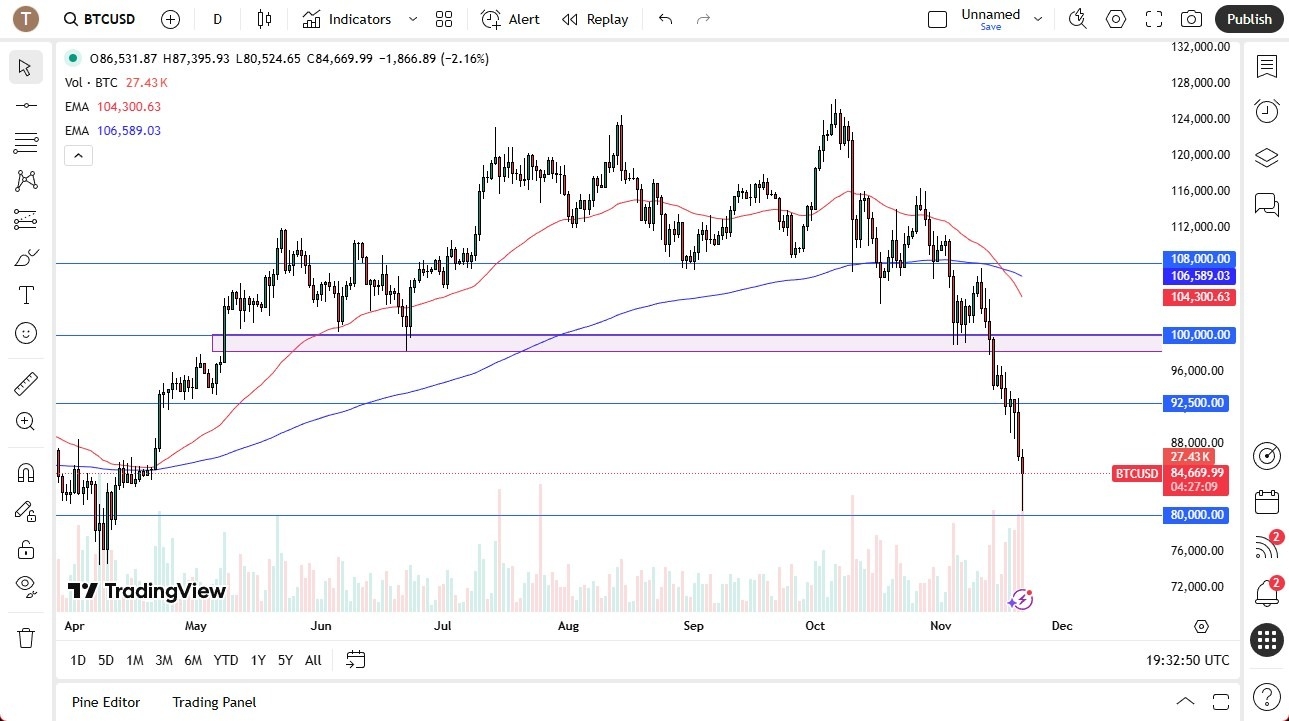
Task: Lock all drawings with the padlock icon
Action: tap(26, 549)
